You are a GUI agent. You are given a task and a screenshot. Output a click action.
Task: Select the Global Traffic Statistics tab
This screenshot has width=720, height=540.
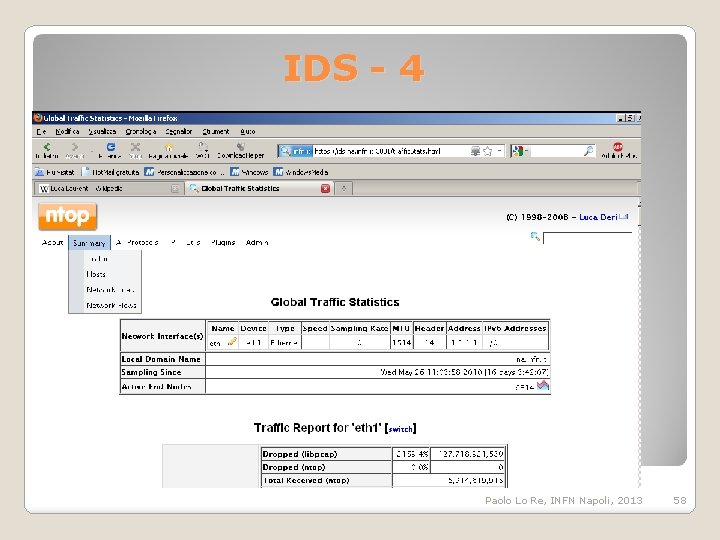pyautogui.click(x=258, y=188)
